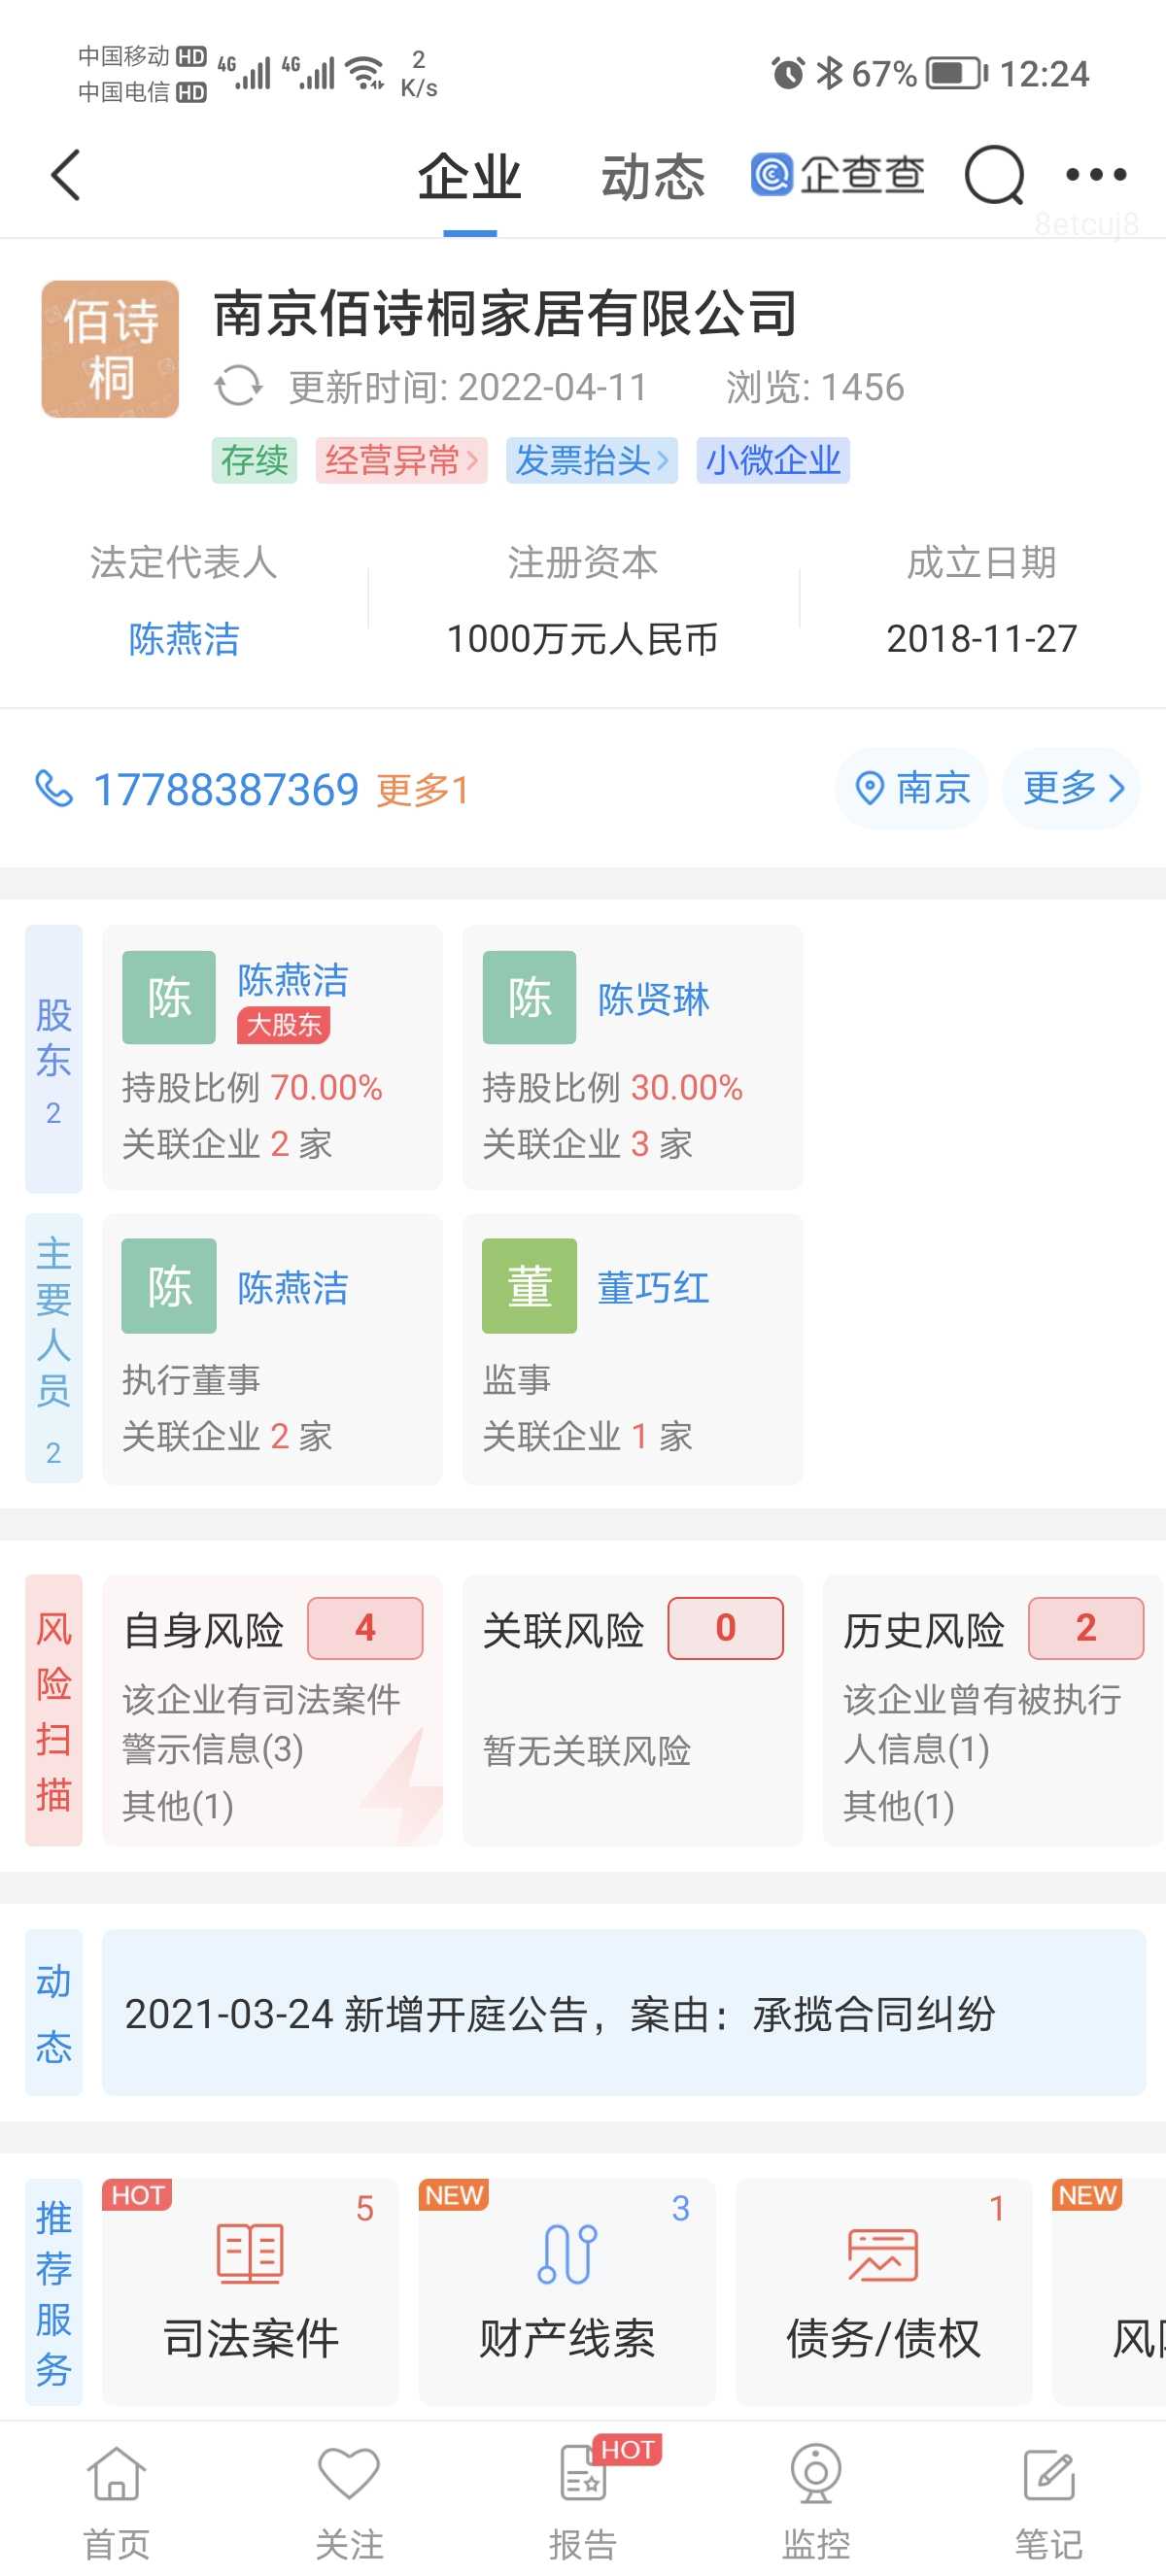Open the three-dot more options menu
Image resolution: width=1166 pixels, height=2576 pixels.
coord(1095,176)
